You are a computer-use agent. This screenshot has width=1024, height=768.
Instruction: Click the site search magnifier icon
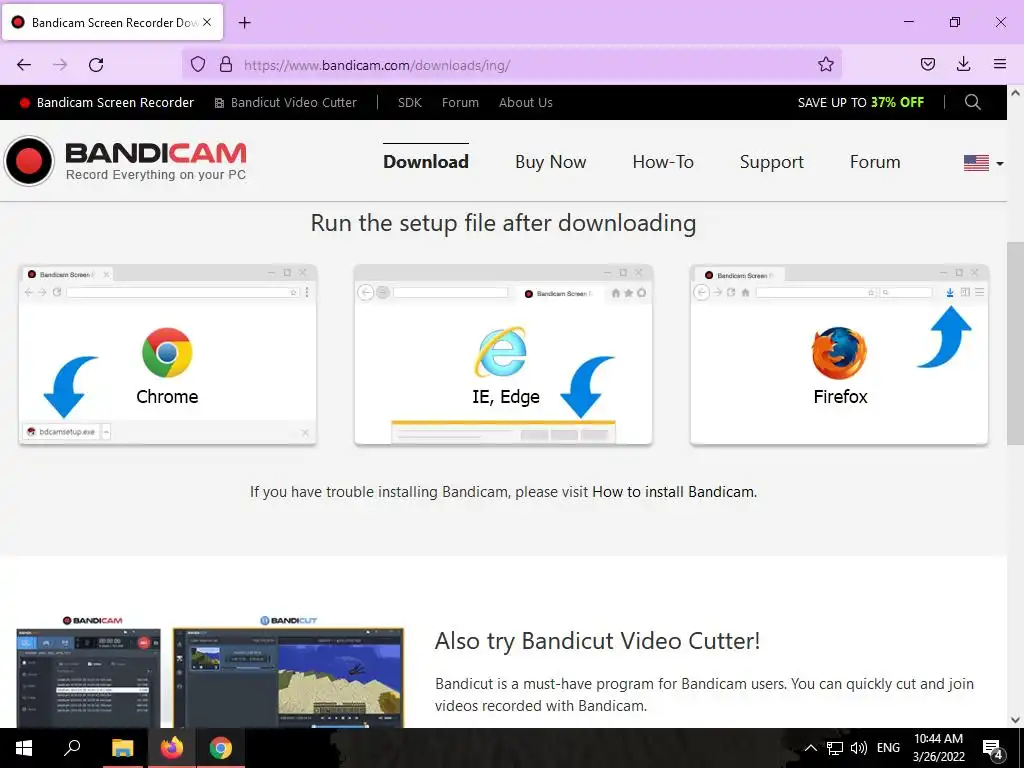coord(972,102)
